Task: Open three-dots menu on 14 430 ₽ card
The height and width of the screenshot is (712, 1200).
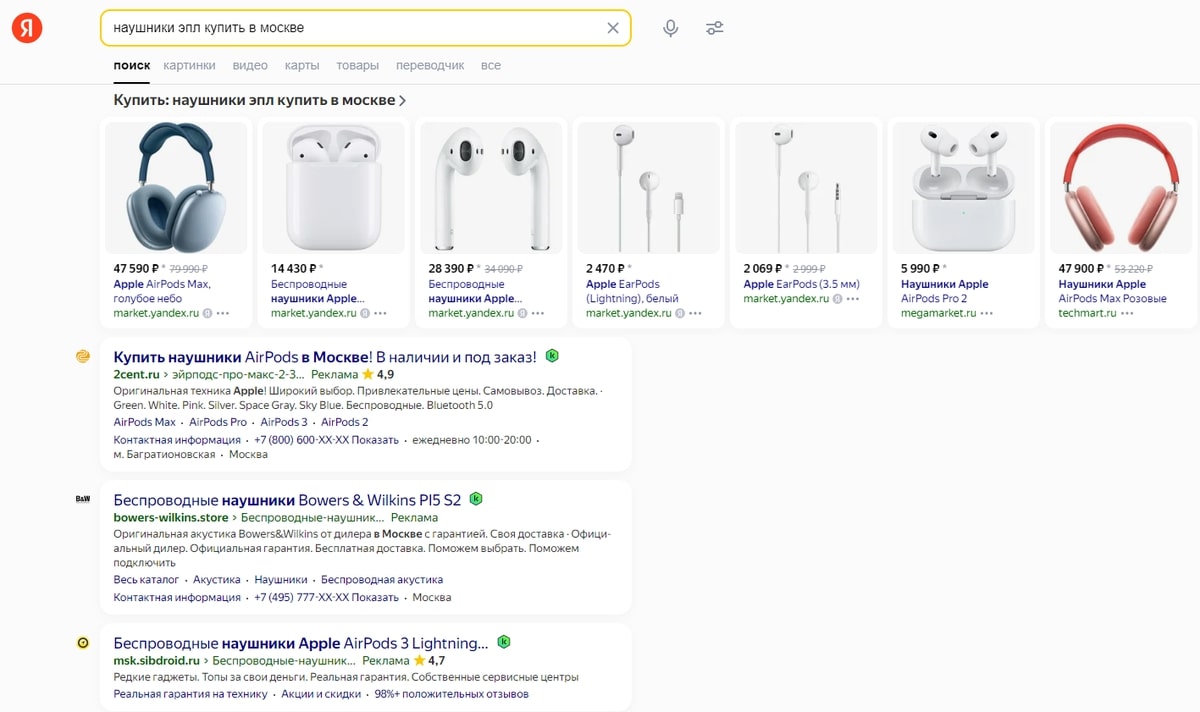Action: [380, 313]
